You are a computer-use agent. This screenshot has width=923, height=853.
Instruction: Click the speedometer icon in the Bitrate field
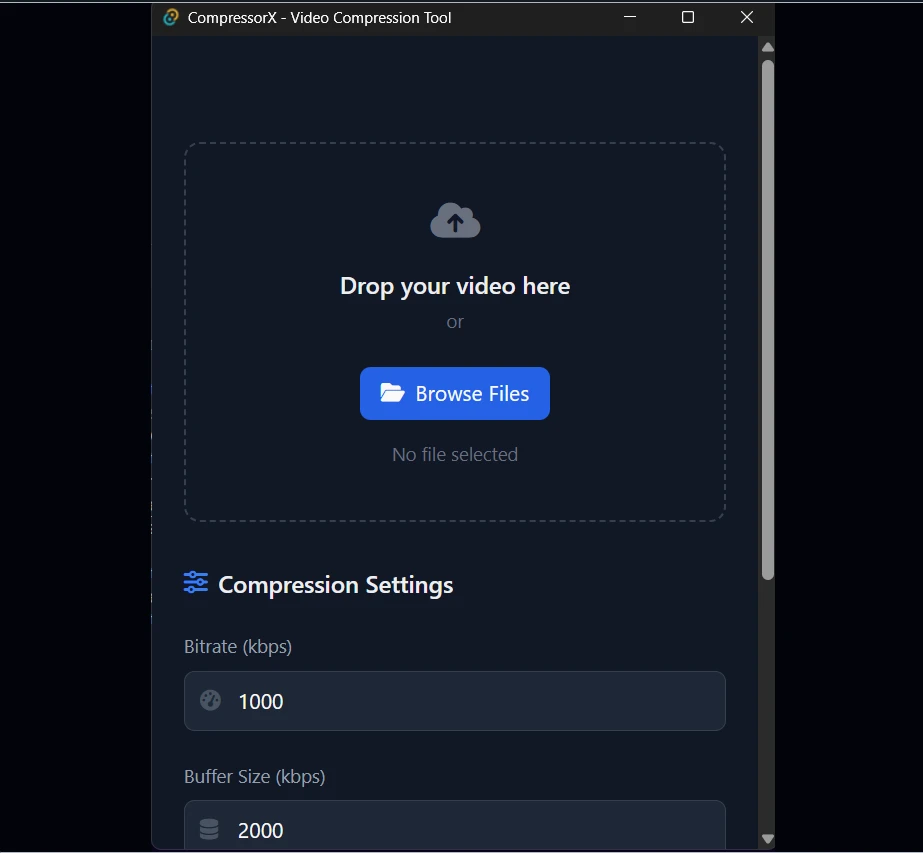[209, 701]
